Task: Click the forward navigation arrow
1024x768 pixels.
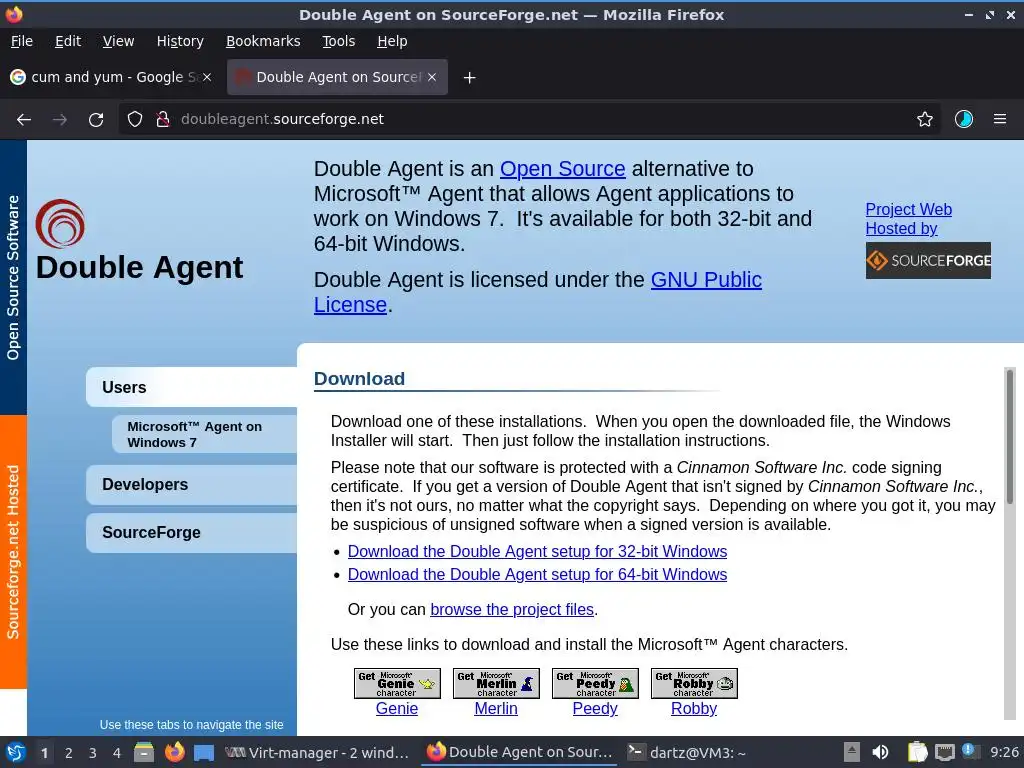Action: click(59, 120)
